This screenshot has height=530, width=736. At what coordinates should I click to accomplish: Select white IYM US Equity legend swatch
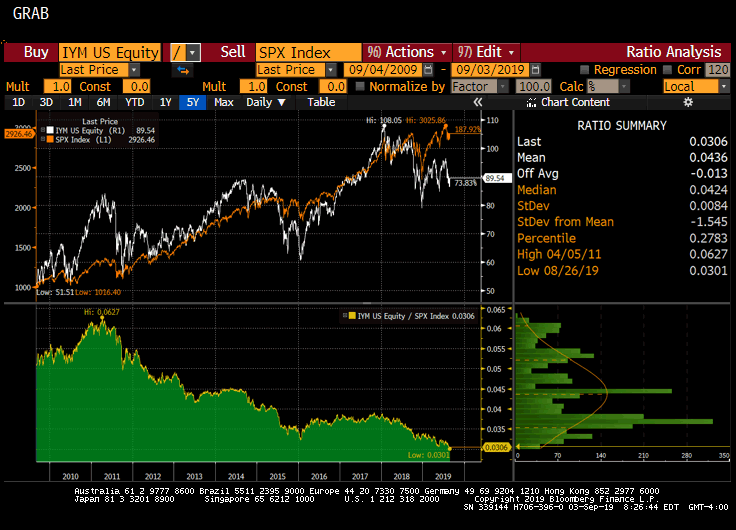pyautogui.click(x=50, y=130)
